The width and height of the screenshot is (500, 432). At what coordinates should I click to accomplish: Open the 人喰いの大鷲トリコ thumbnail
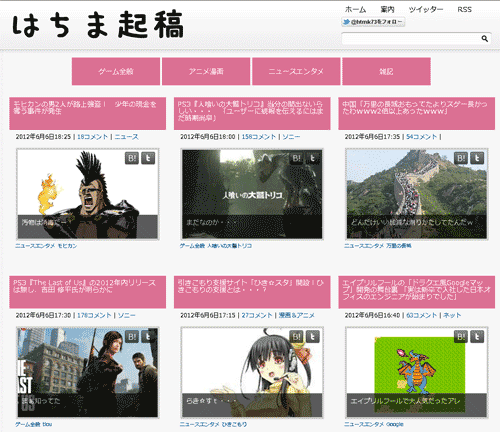click(252, 194)
